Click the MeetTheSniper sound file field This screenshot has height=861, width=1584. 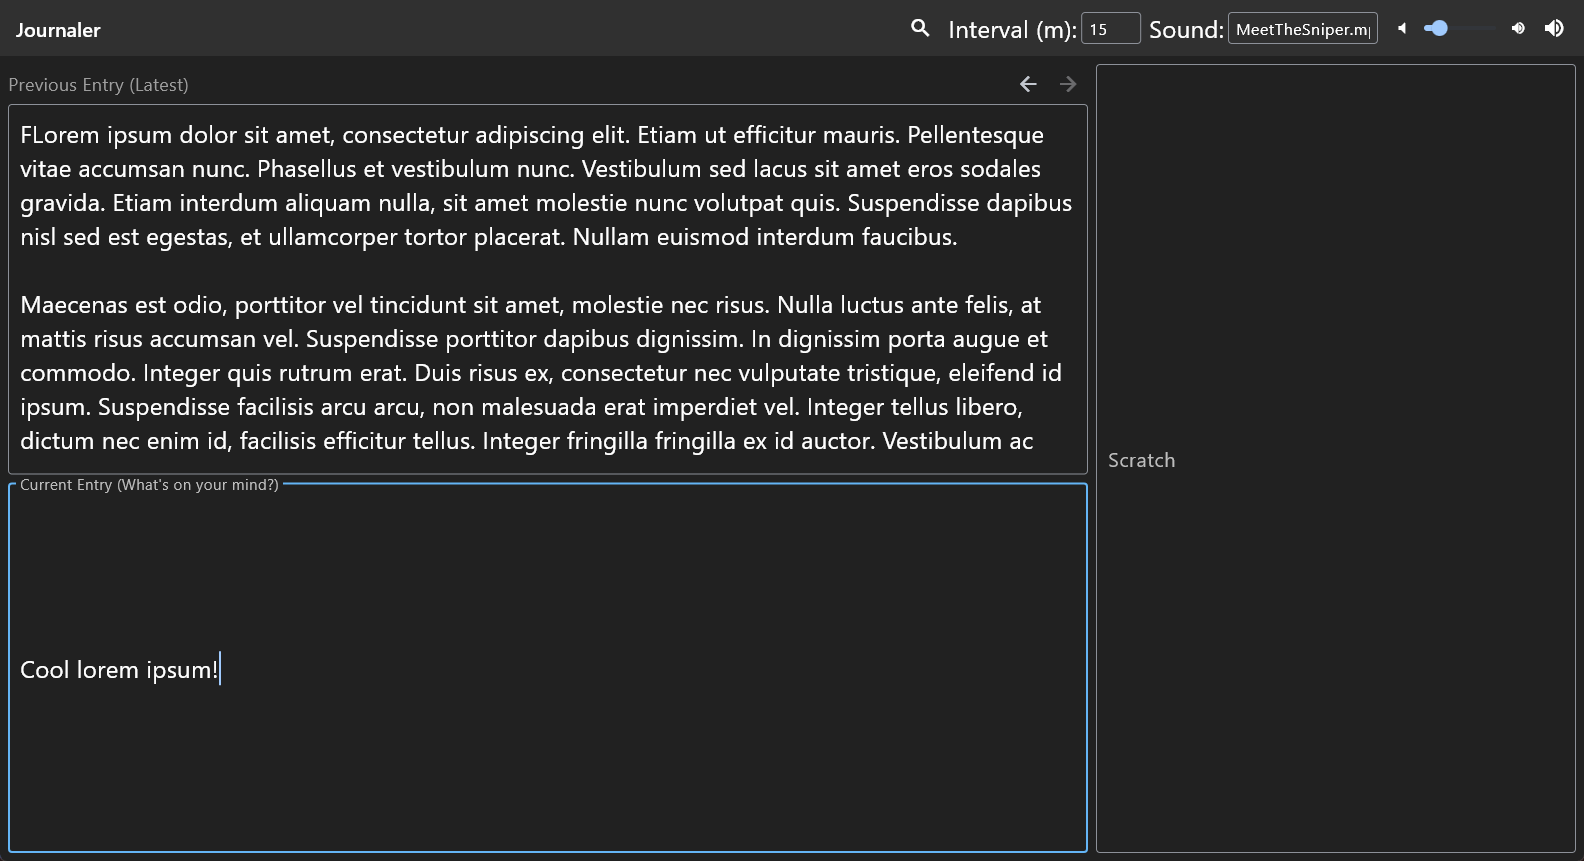click(1302, 29)
